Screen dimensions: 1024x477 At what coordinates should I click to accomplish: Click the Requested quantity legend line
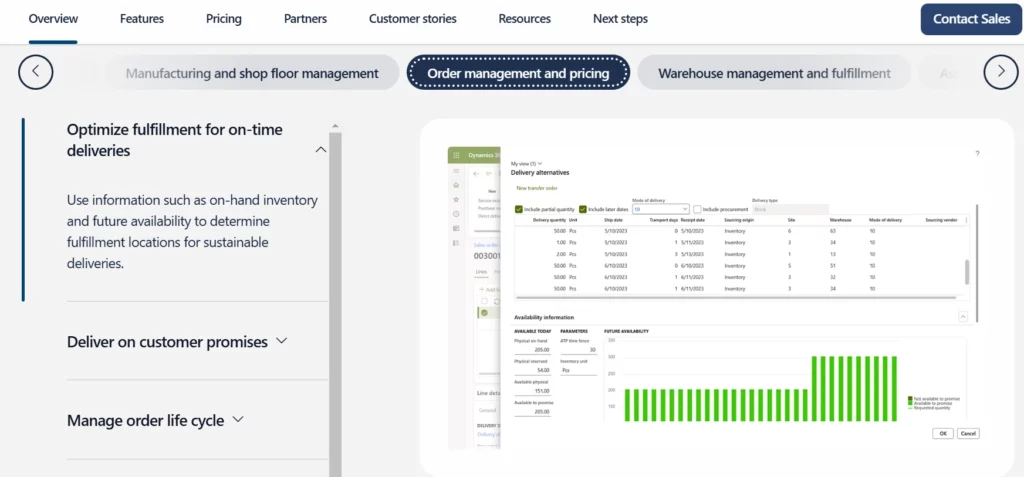tap(910, 408)
